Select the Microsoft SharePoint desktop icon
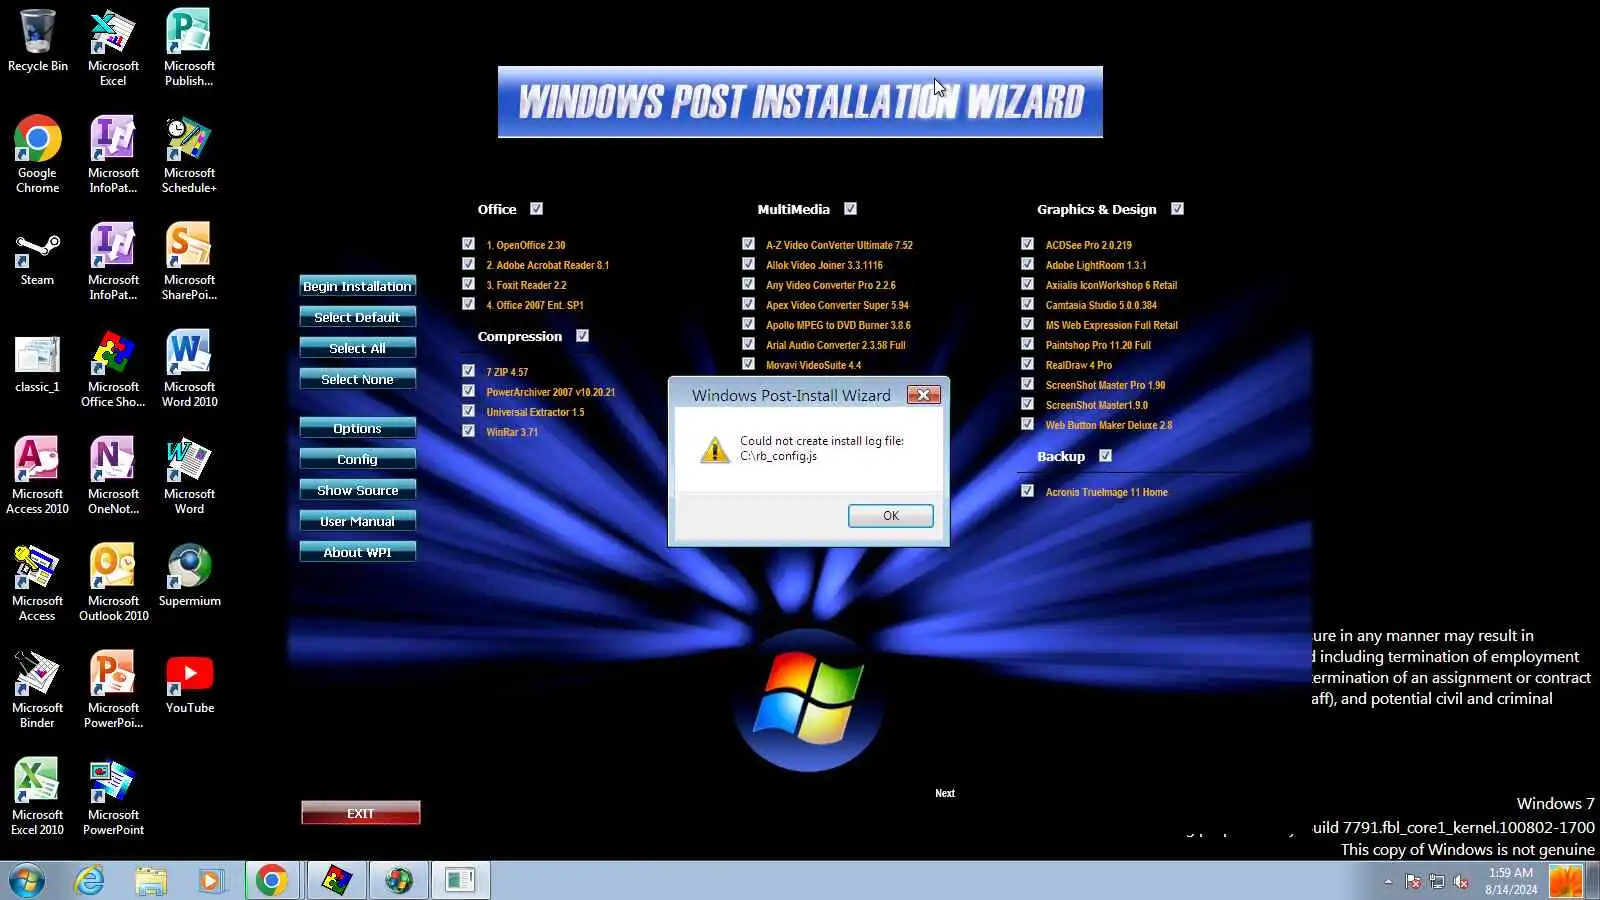The width and height of the screenshot is (1600, 900). point(189,261)
